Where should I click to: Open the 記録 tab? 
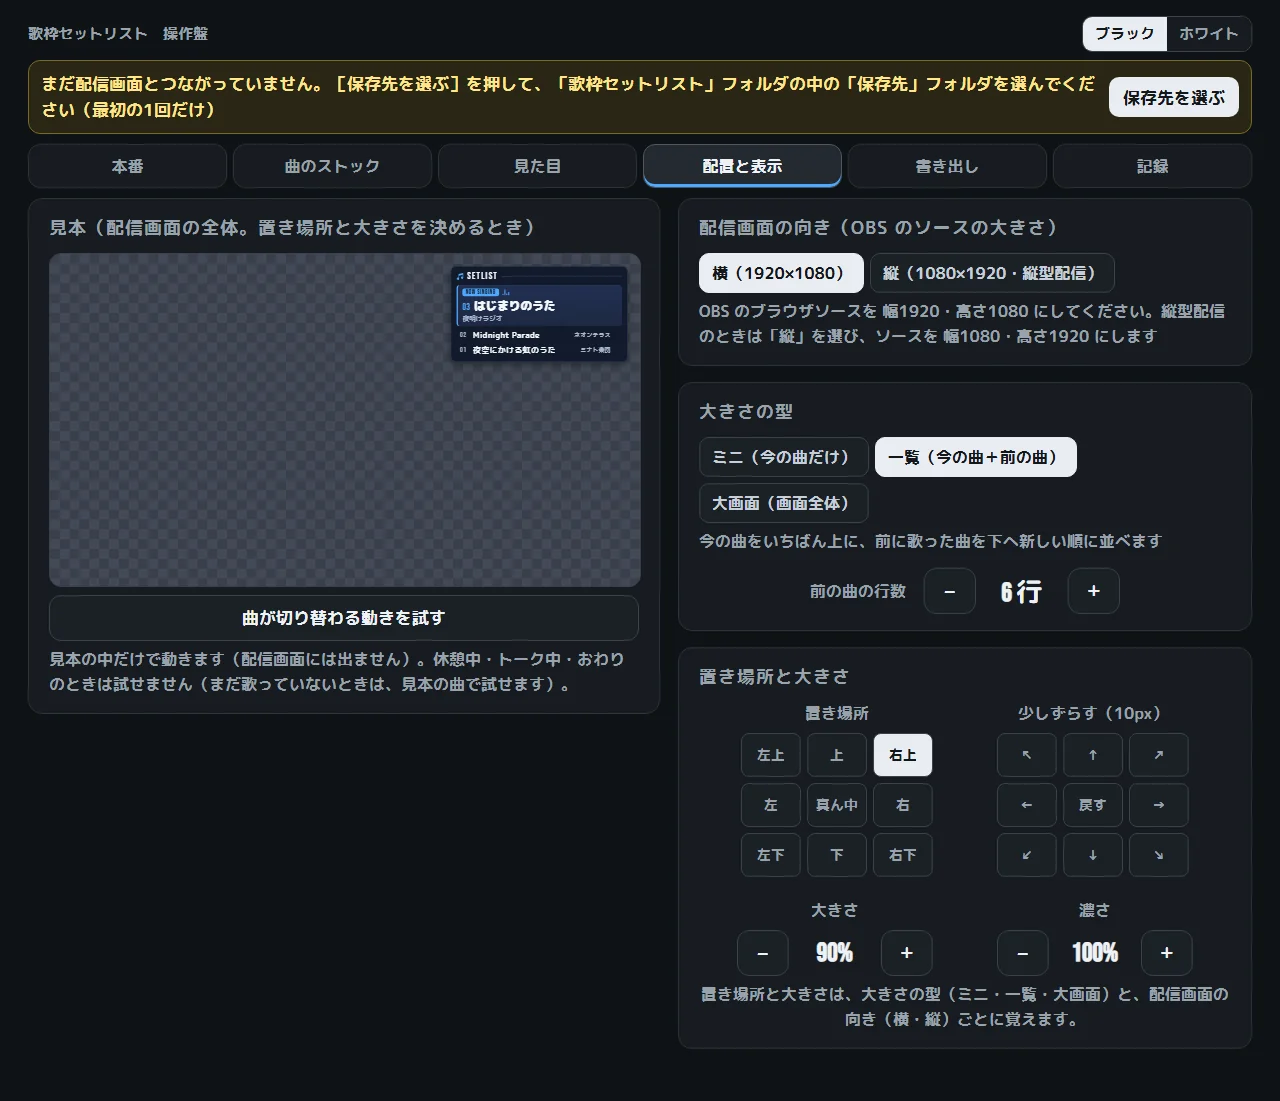click(1152, 166)
